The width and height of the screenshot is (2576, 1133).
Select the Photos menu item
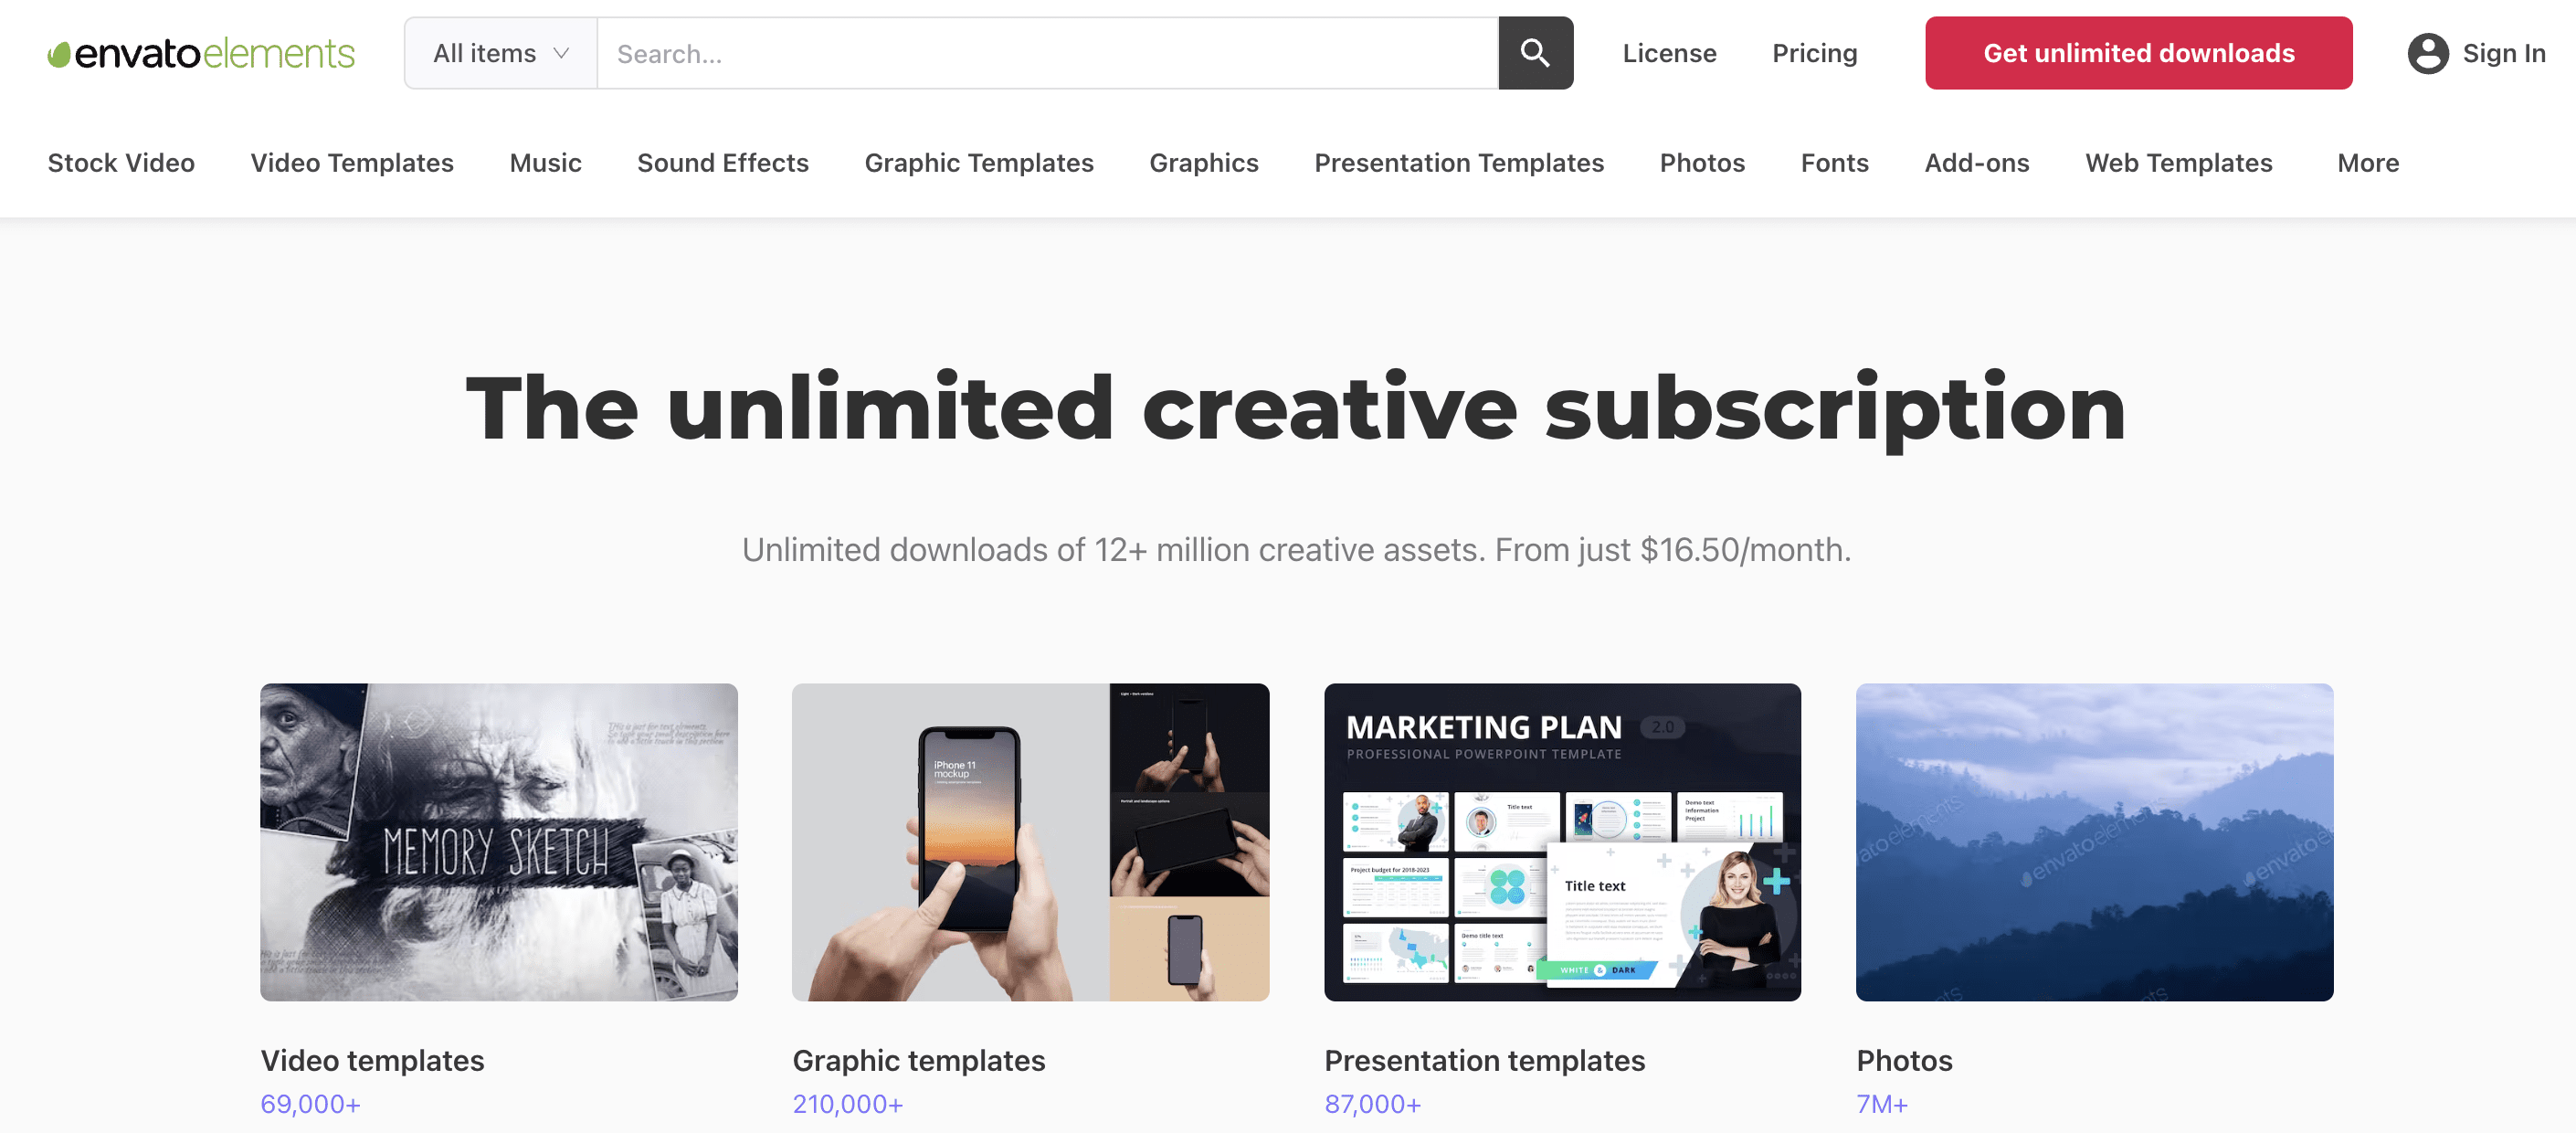click(1702, 161)
